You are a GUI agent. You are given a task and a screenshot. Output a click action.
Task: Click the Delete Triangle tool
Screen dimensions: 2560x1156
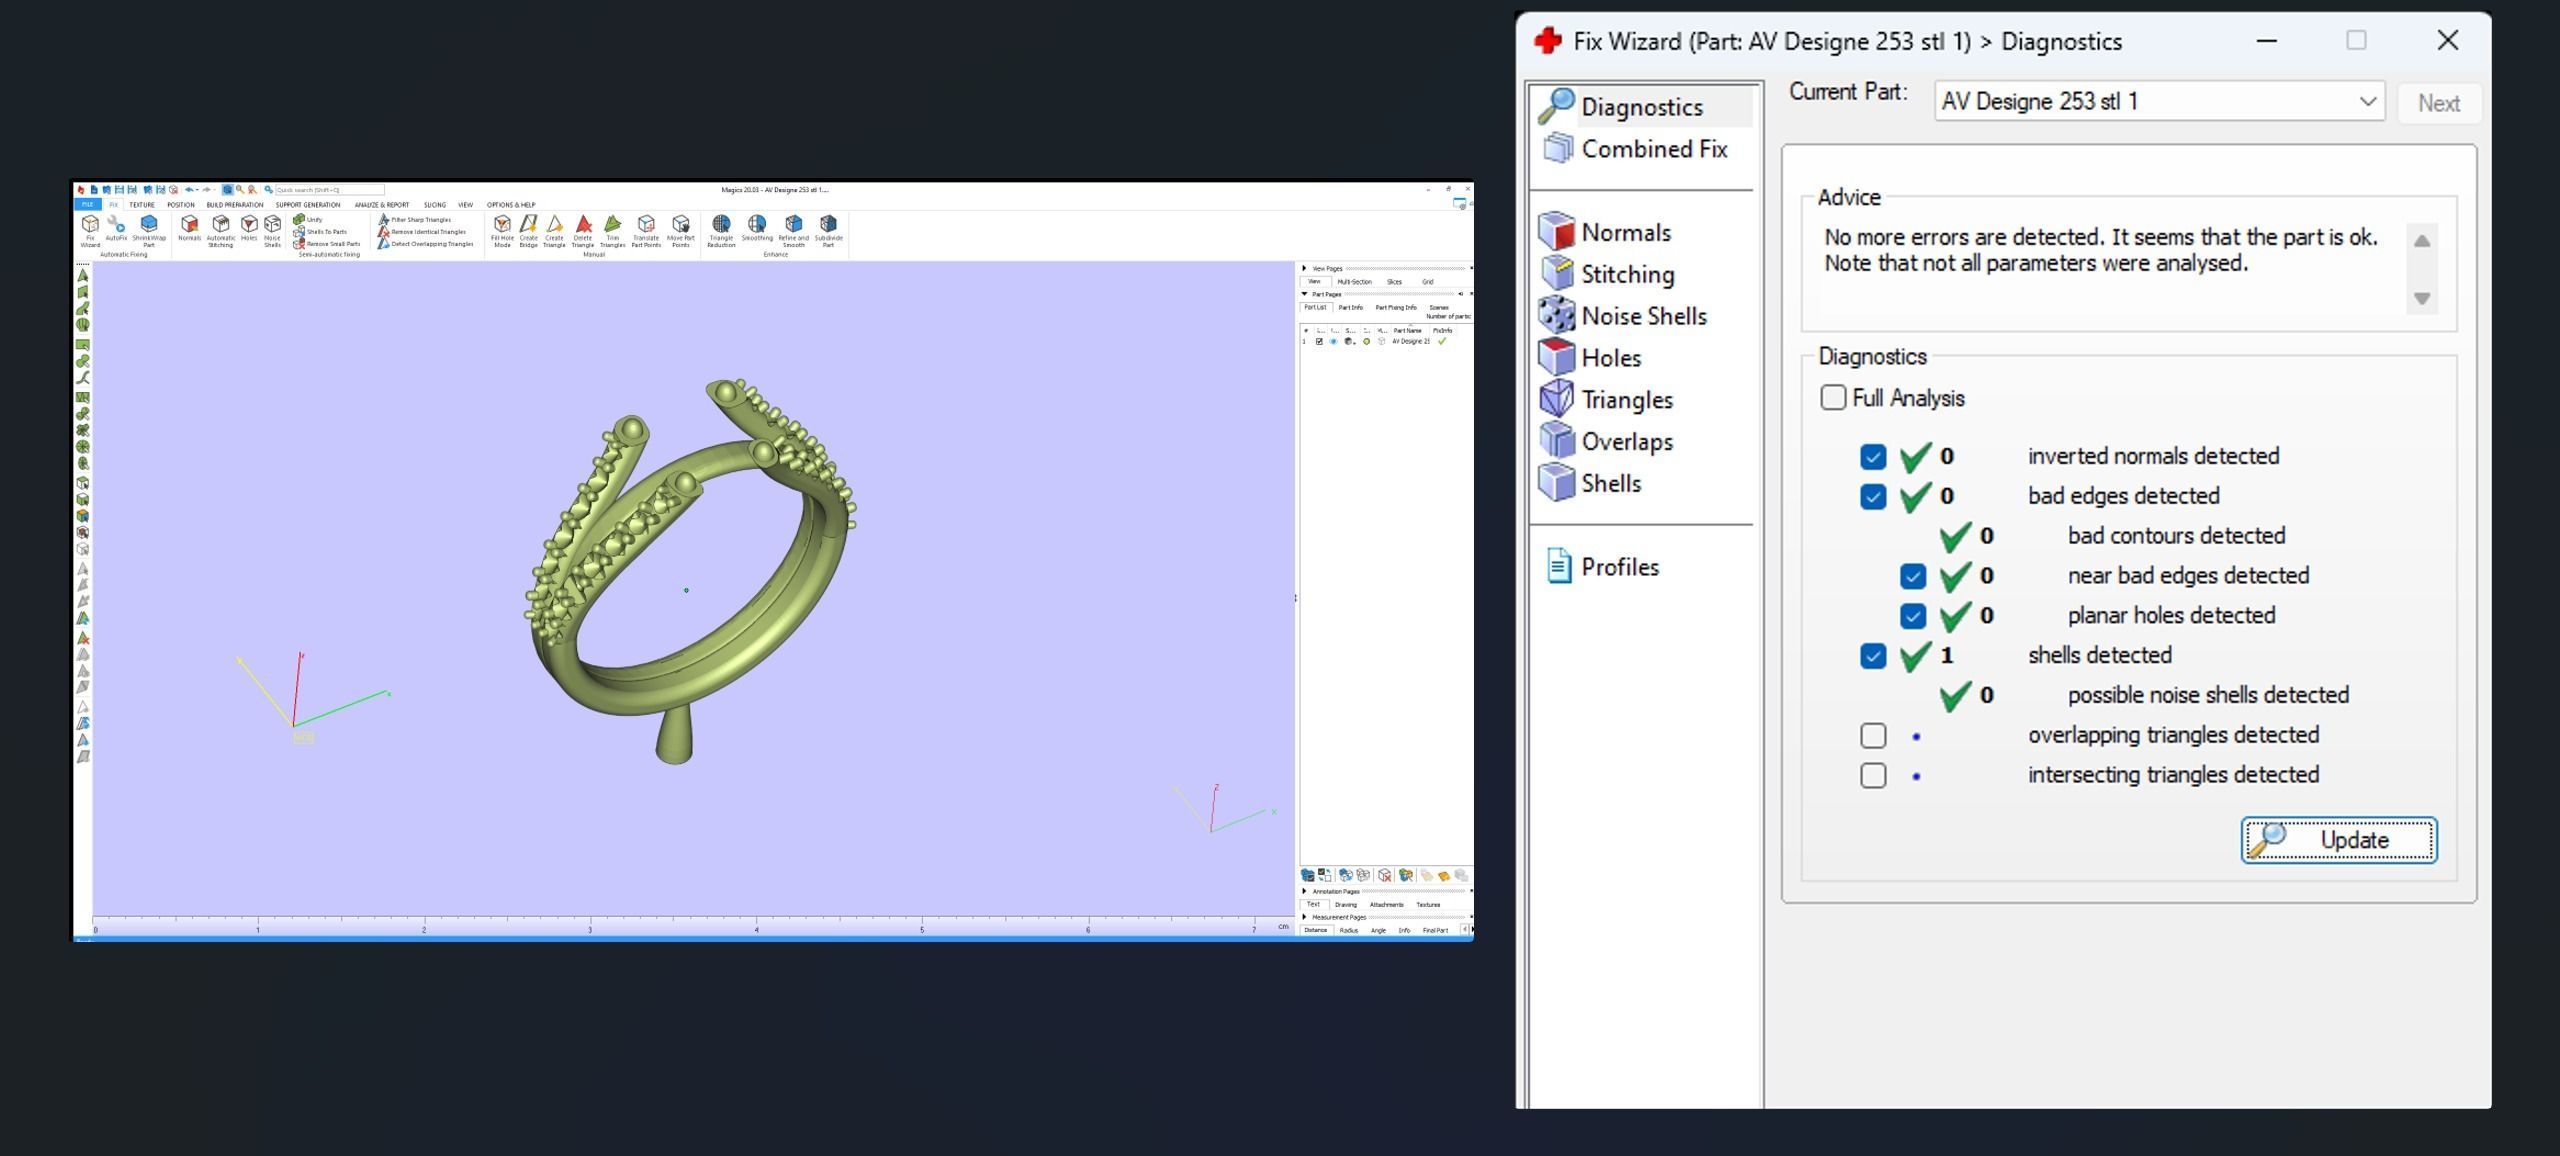coord(583,228)
